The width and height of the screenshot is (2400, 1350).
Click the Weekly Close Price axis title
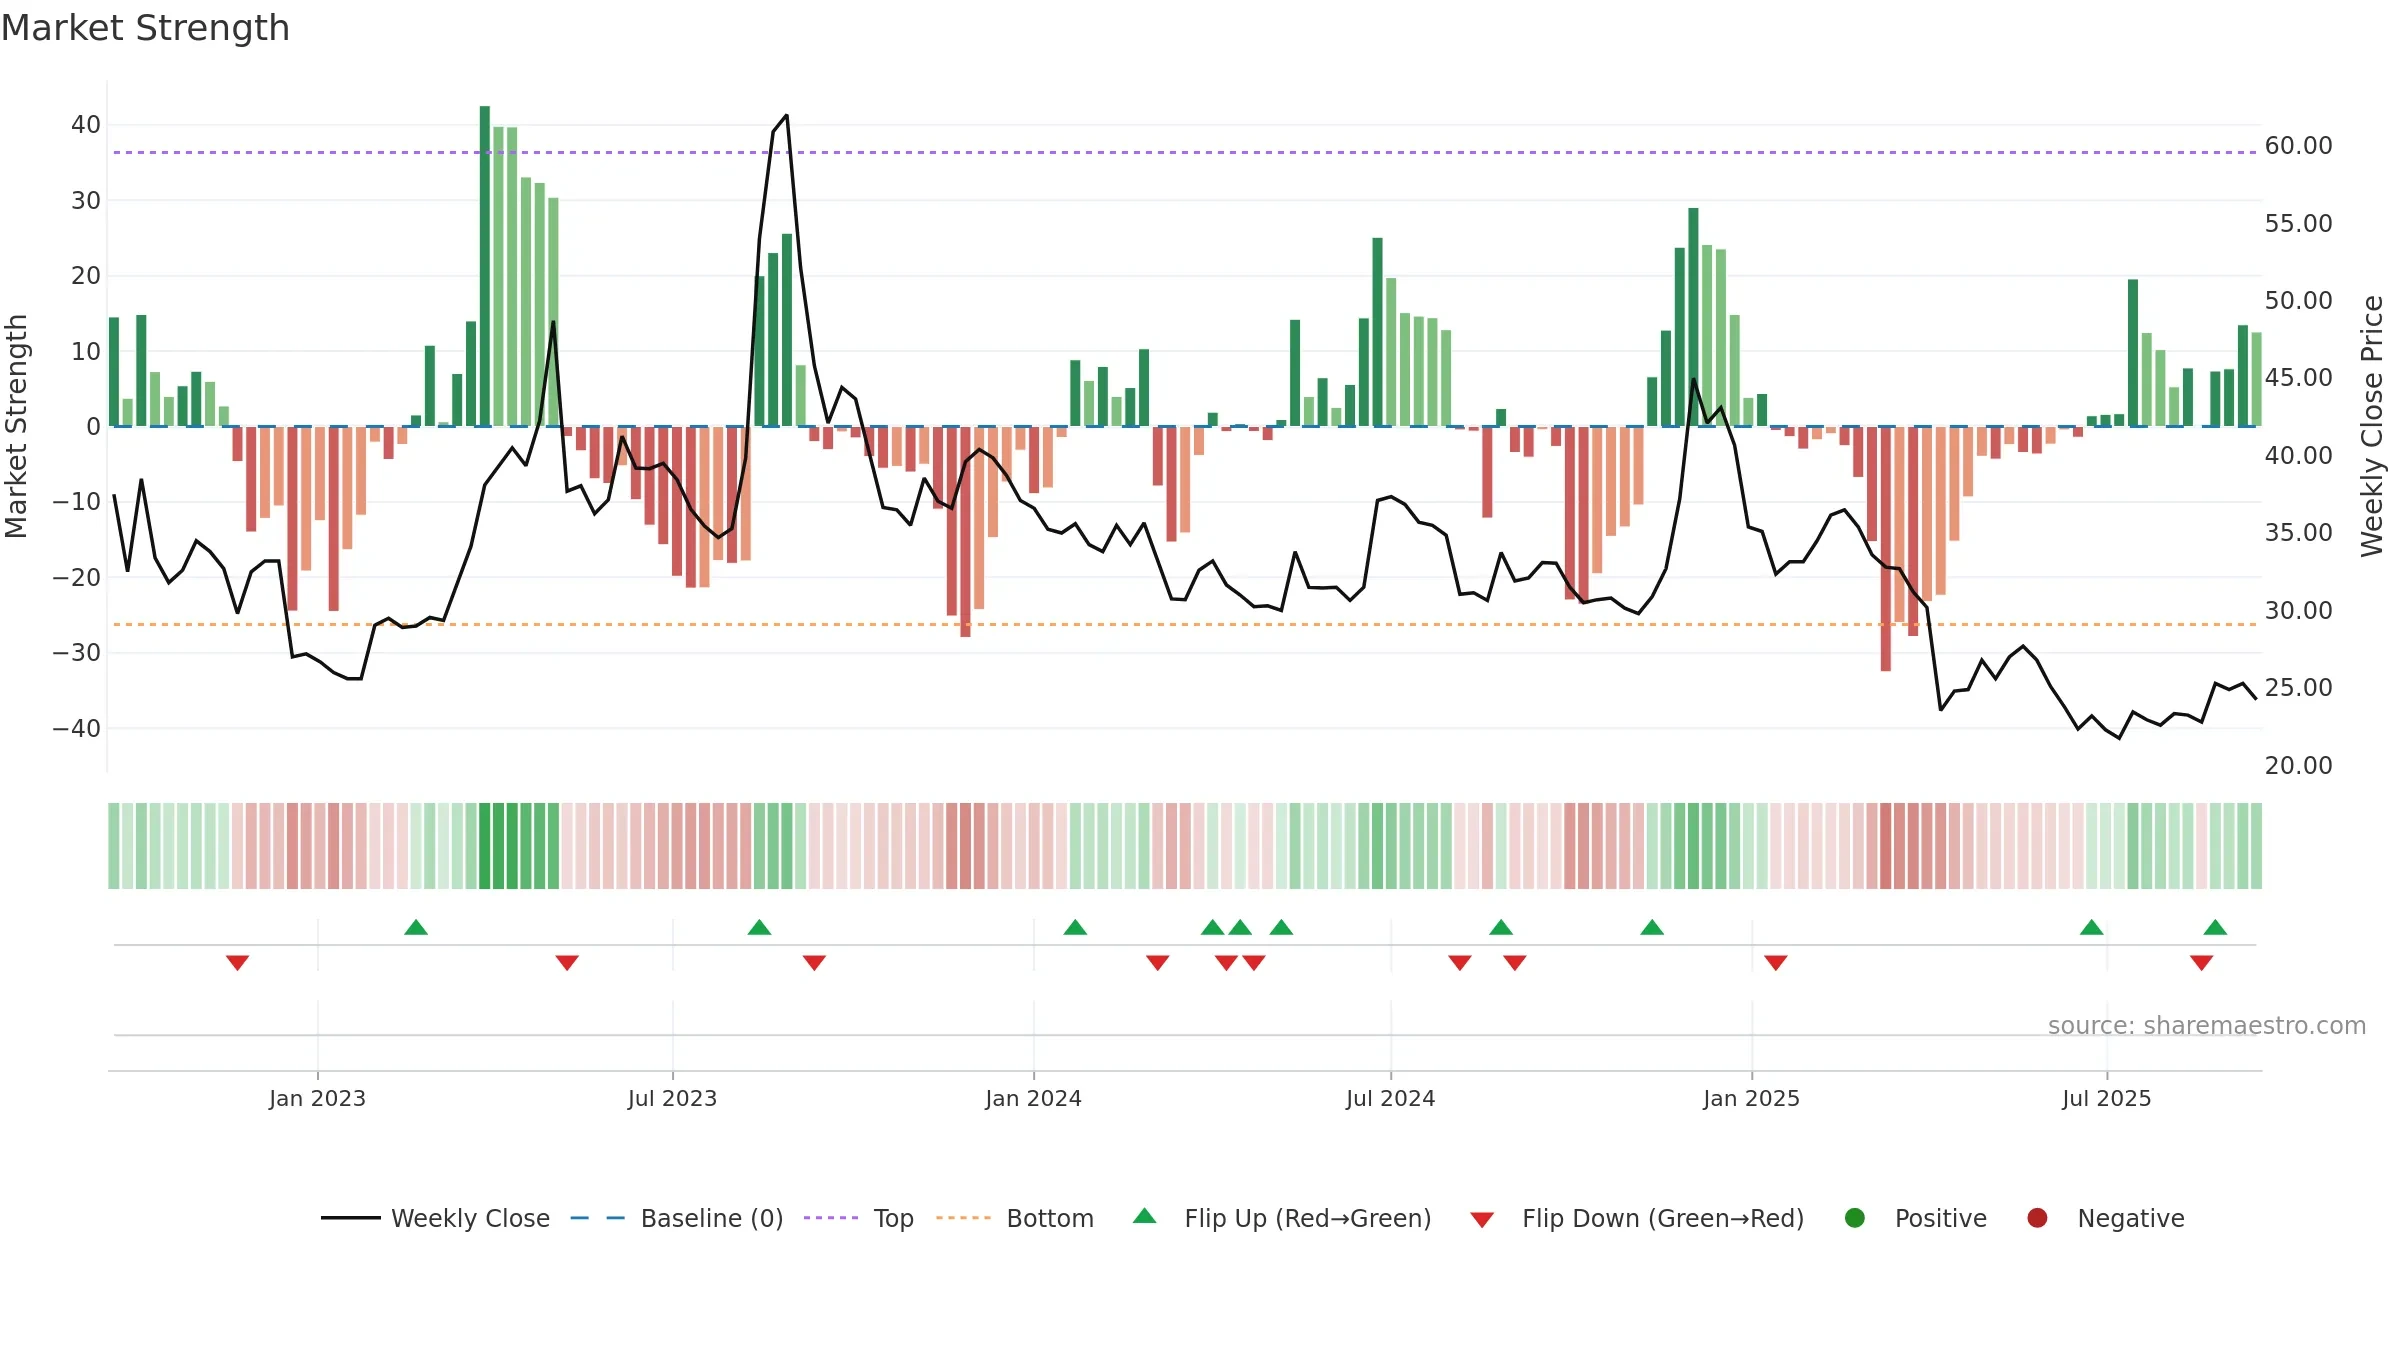point(2372,426)
